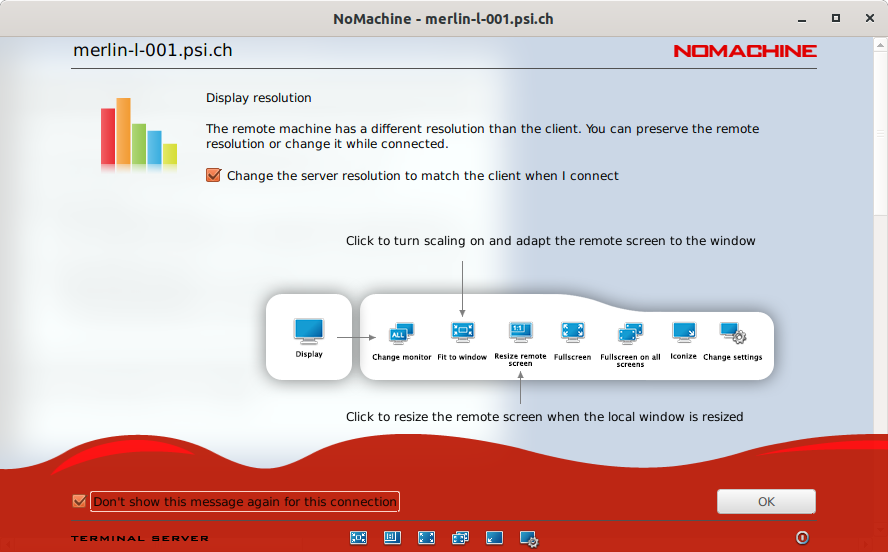This screenshot has width=888, height=552.
Task: Click the colorful bar chart resolution icon
Action: [138, 132]
